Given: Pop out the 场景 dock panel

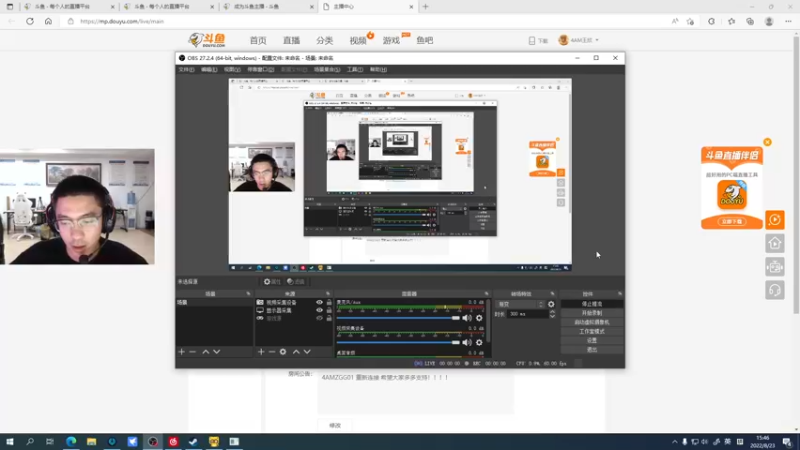Looking at the screenshot, I should tap(248, 294).
